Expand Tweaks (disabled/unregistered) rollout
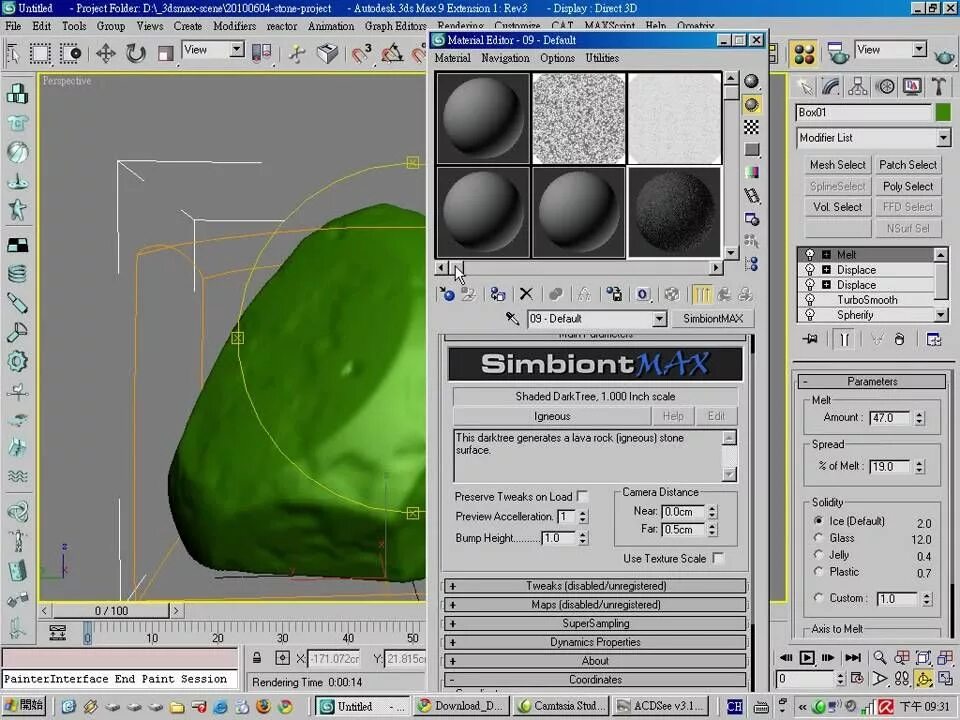Image resolution: width=960 pixels, height=720 pixels. click(595, 586)
